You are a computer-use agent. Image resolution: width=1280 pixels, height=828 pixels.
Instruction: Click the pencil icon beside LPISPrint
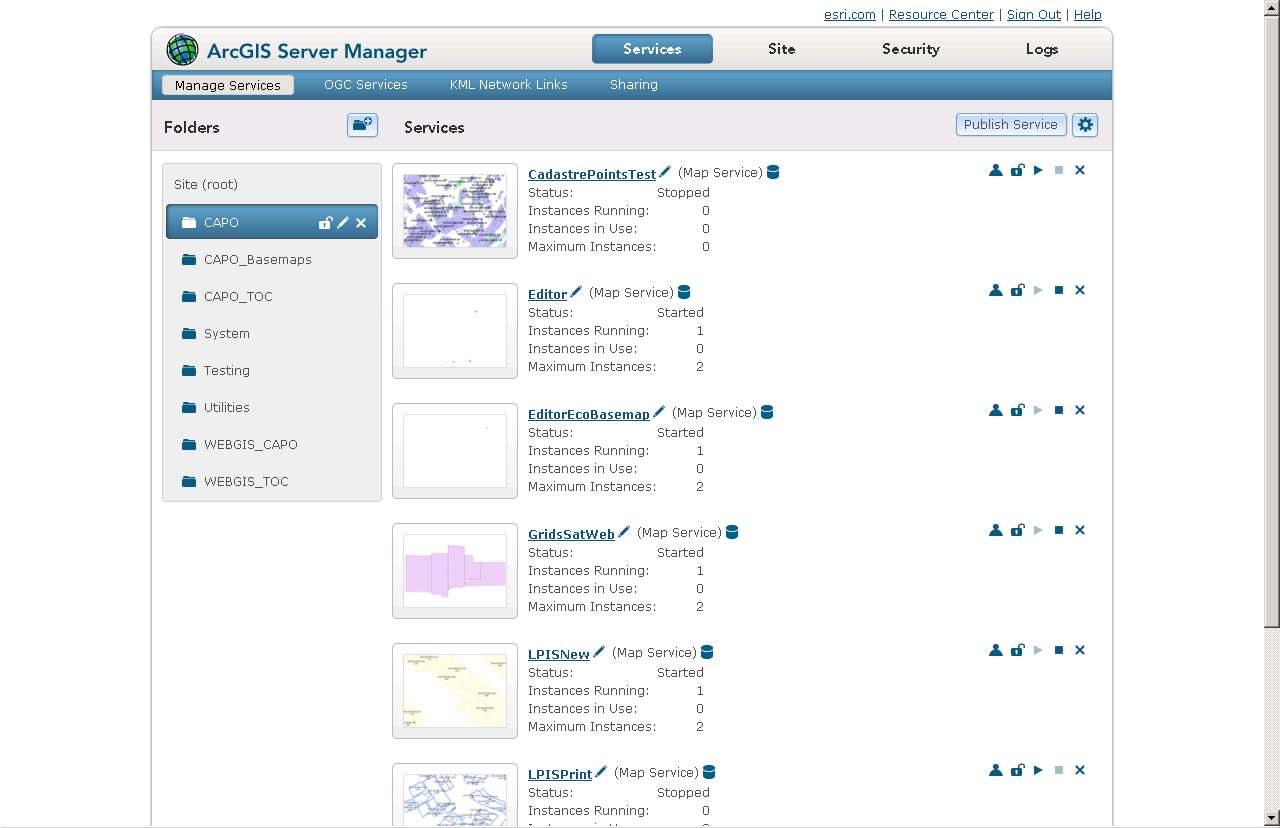point(601,772)
